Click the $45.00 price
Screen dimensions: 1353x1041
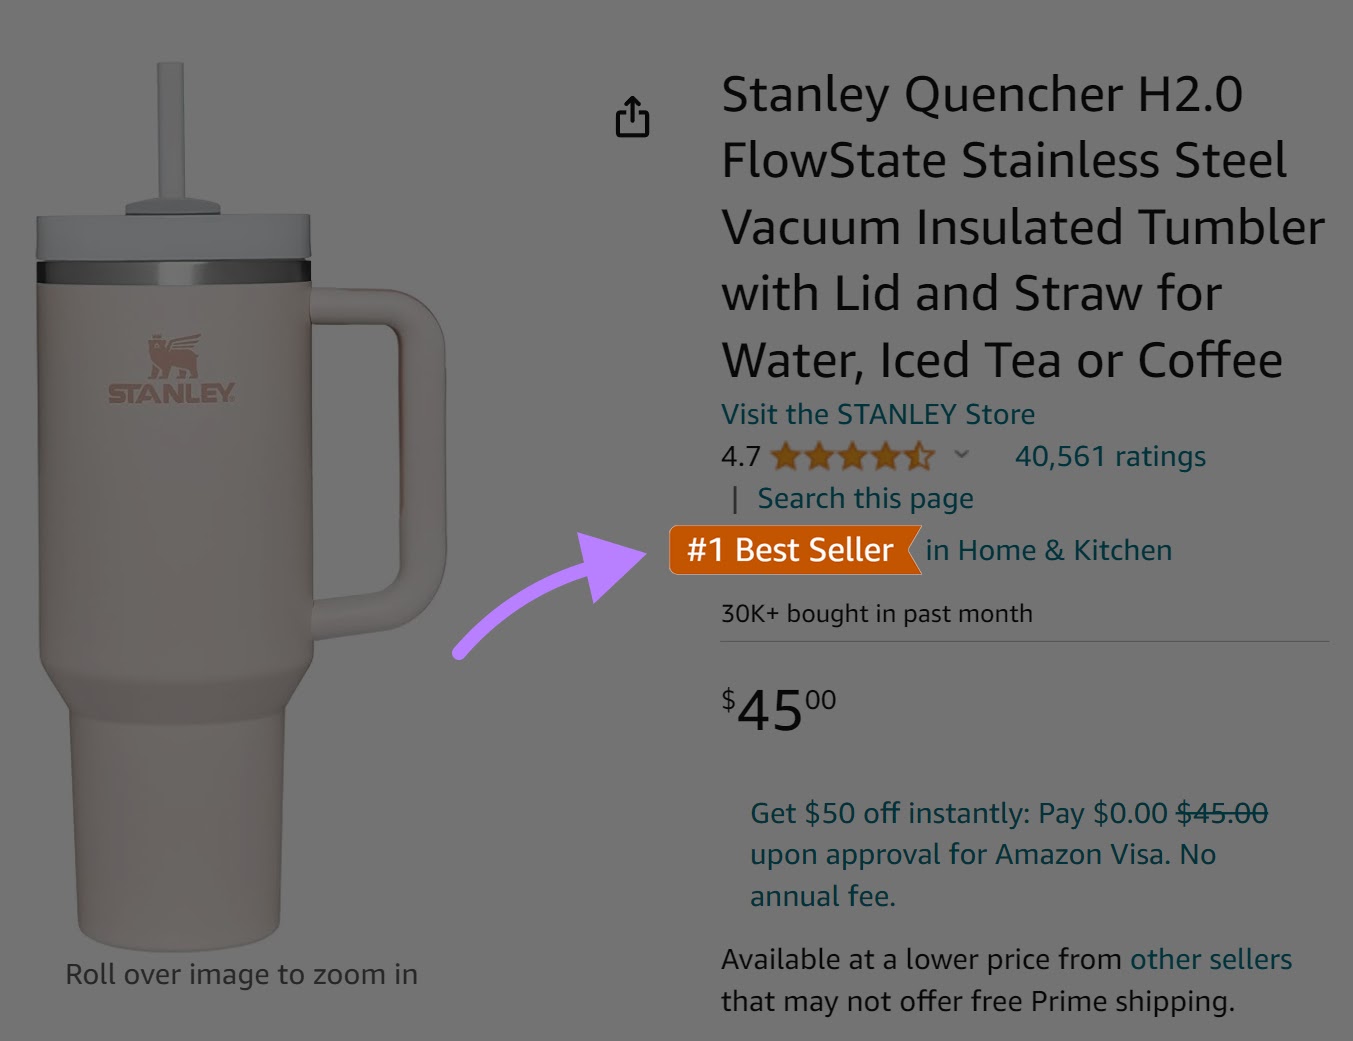point(778,707)
